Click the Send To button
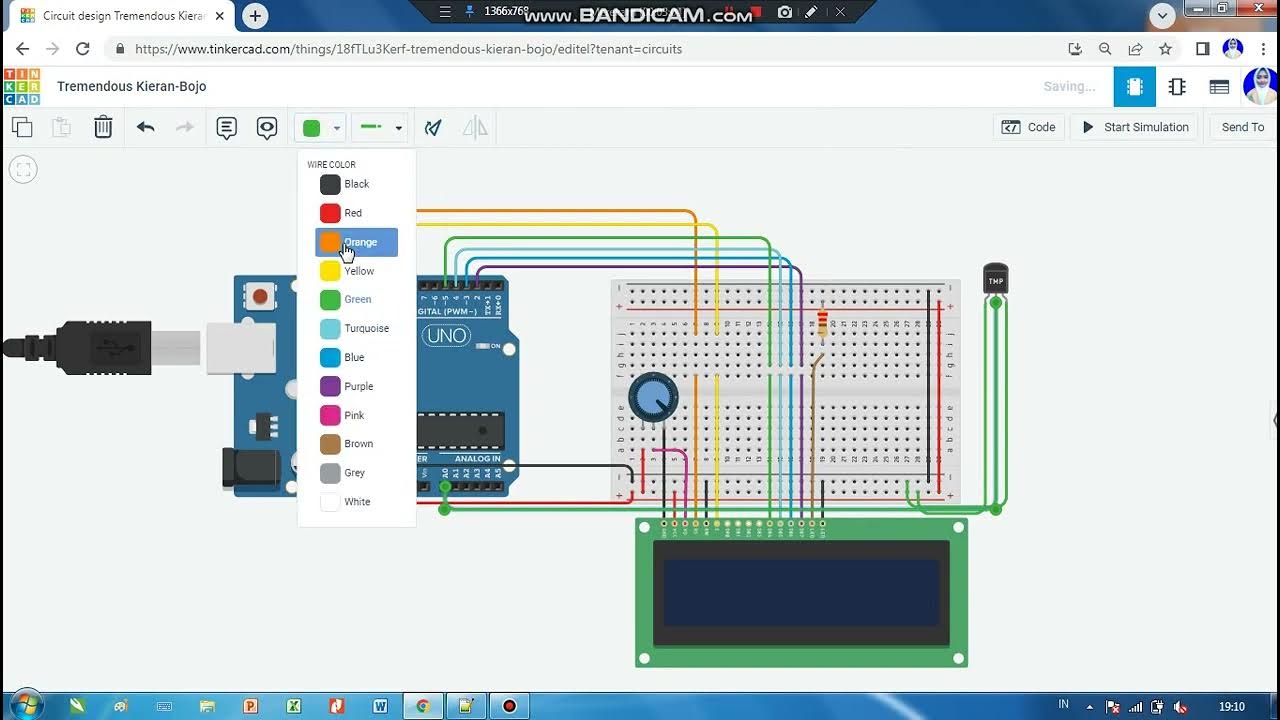The height and width of the screenshot is (720, 1280). [1243, 127]
